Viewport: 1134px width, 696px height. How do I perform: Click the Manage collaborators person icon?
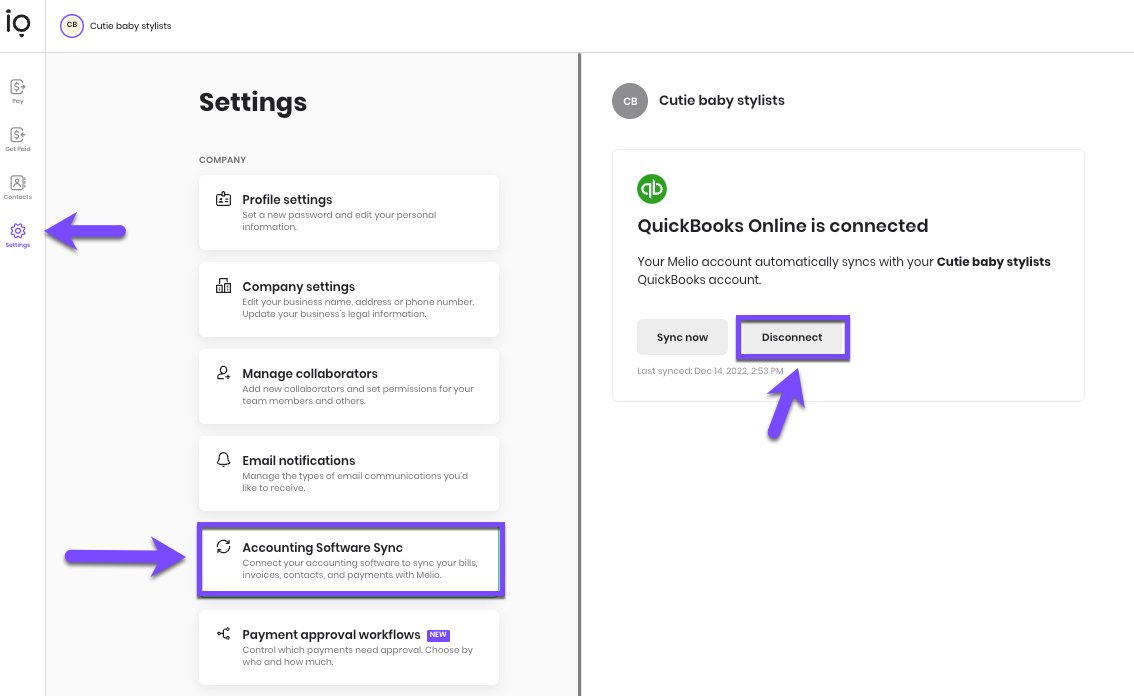(223, 373)
